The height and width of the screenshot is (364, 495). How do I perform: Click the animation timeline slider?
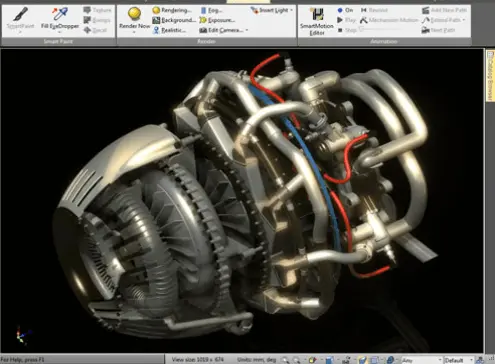pyautogui.click(x=388, y=30)
